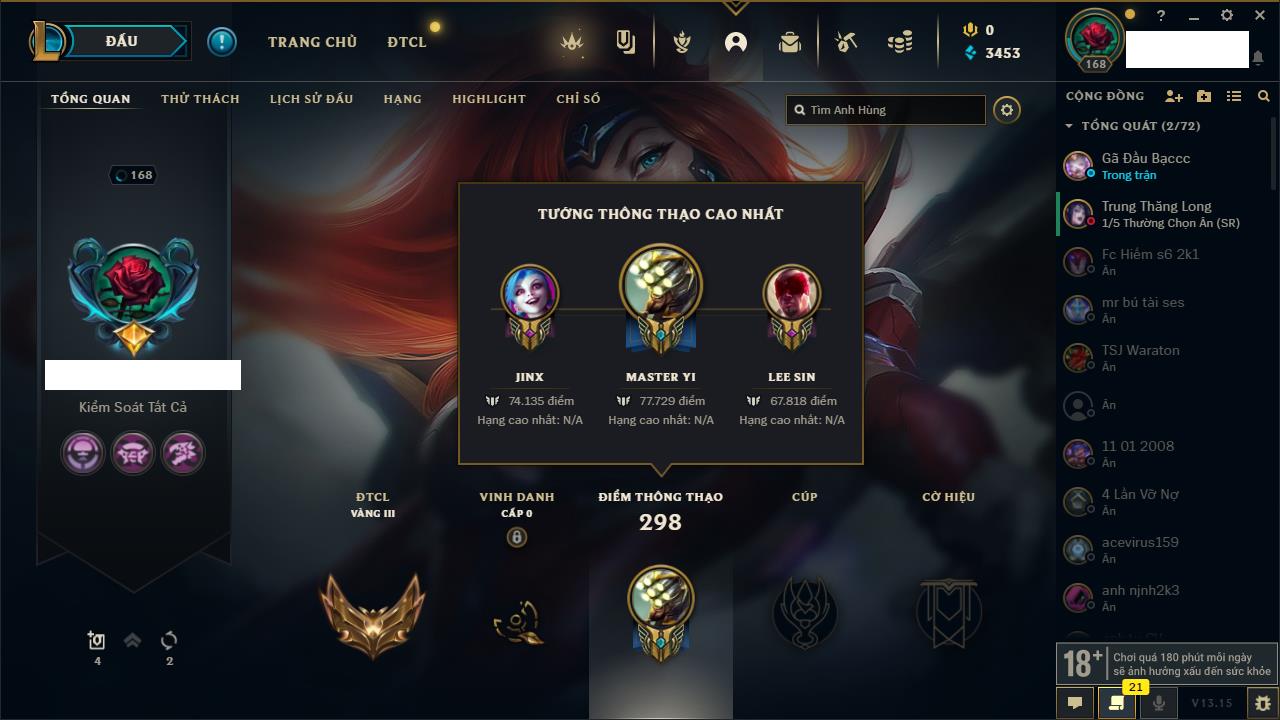Switch to the THỬ THÁCH tab
The image size is (1280, 720).
point(200,99)
